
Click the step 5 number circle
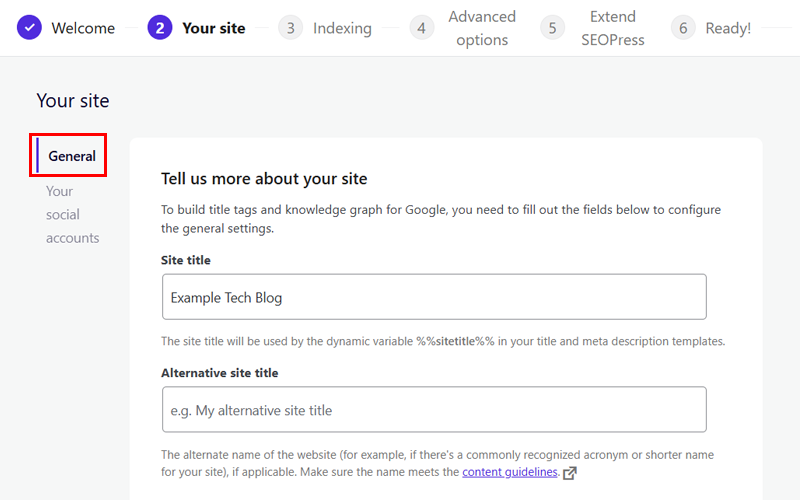(x=552, y=28)
